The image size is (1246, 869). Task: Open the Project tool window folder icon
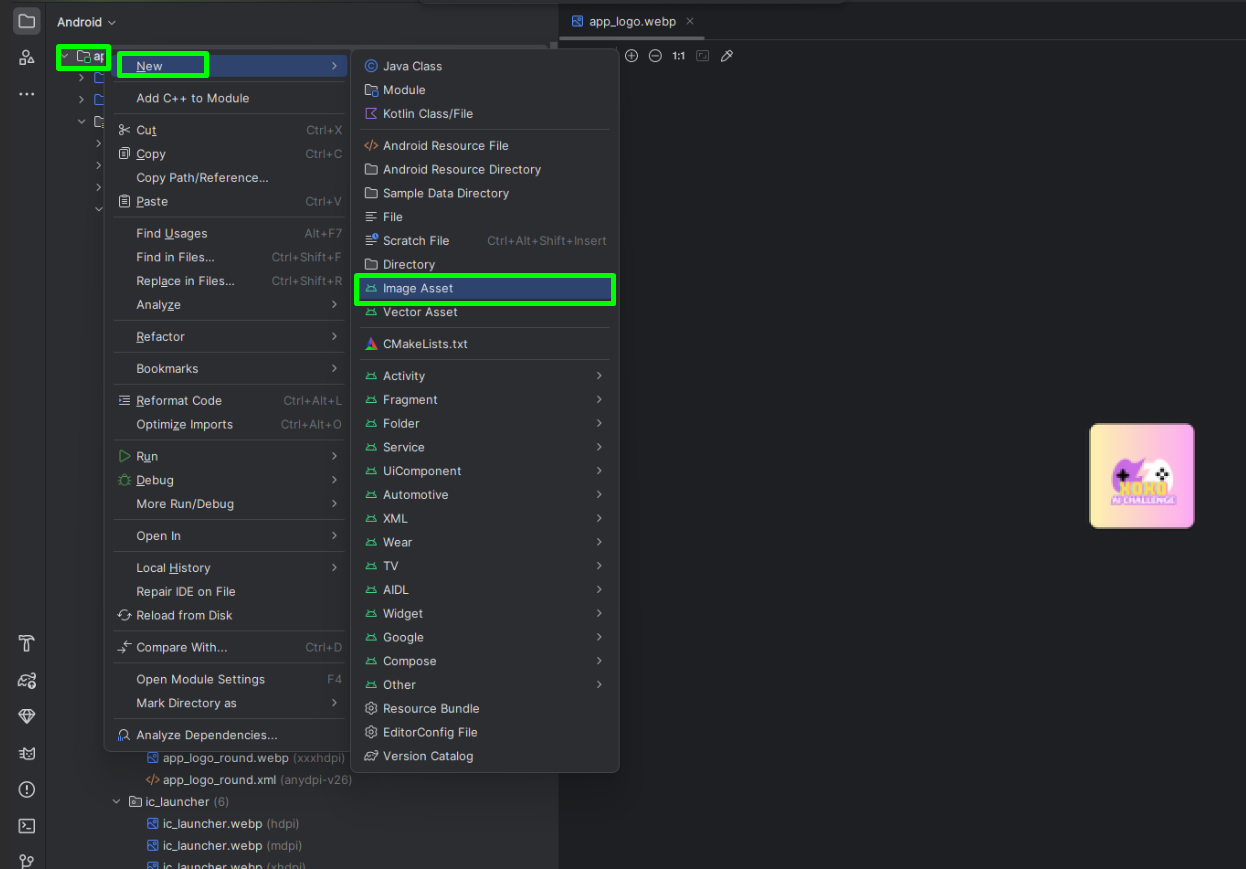[27, 21]
